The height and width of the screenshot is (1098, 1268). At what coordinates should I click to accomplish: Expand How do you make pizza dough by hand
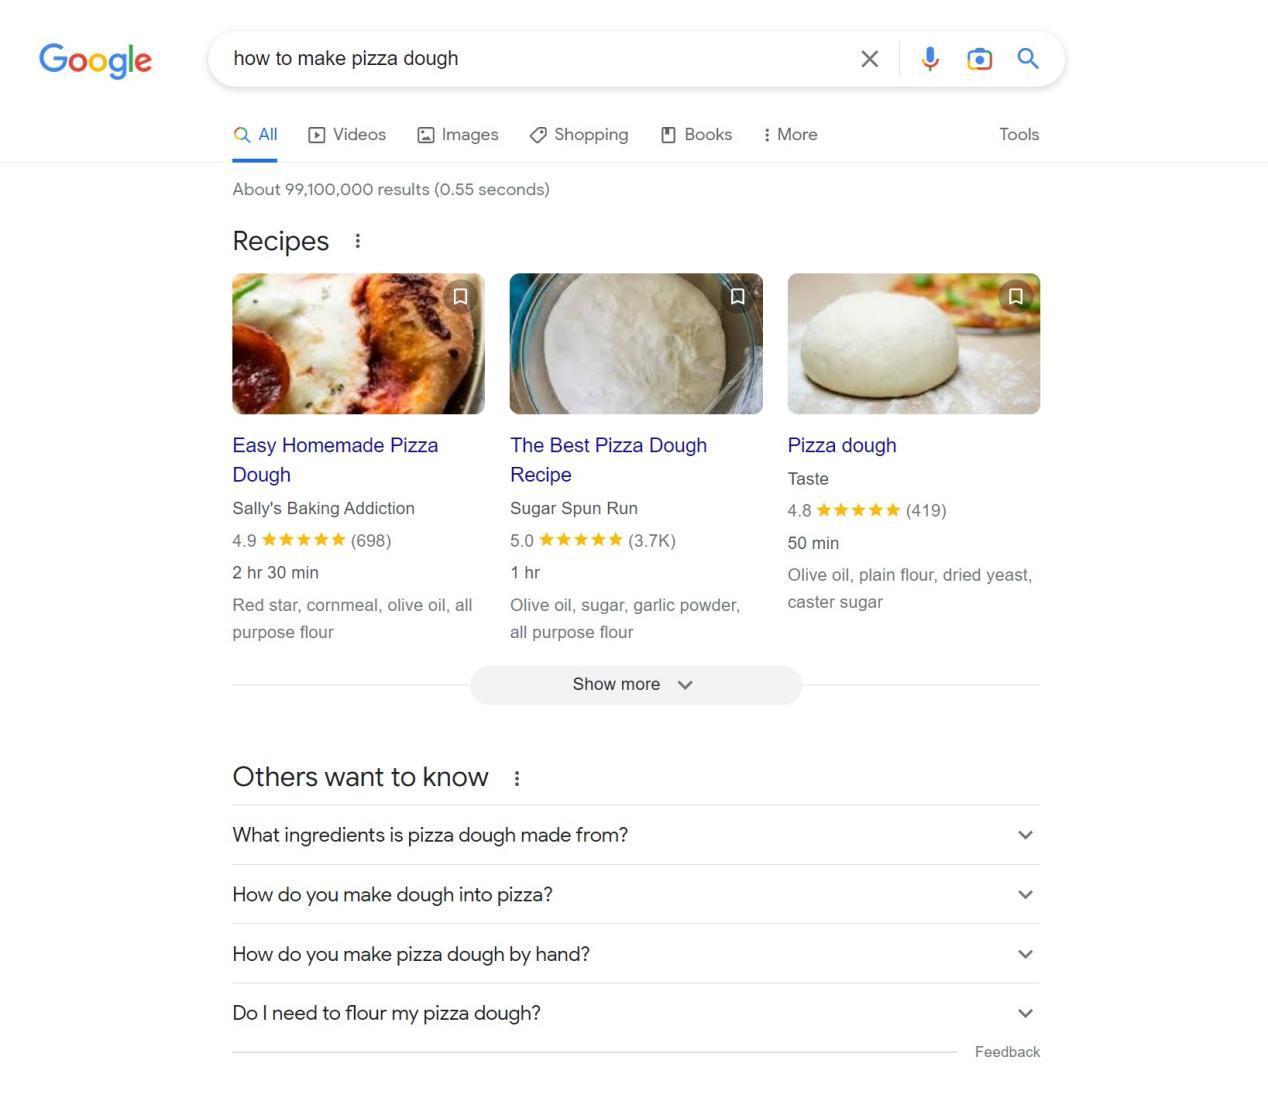tap(636, 954)
